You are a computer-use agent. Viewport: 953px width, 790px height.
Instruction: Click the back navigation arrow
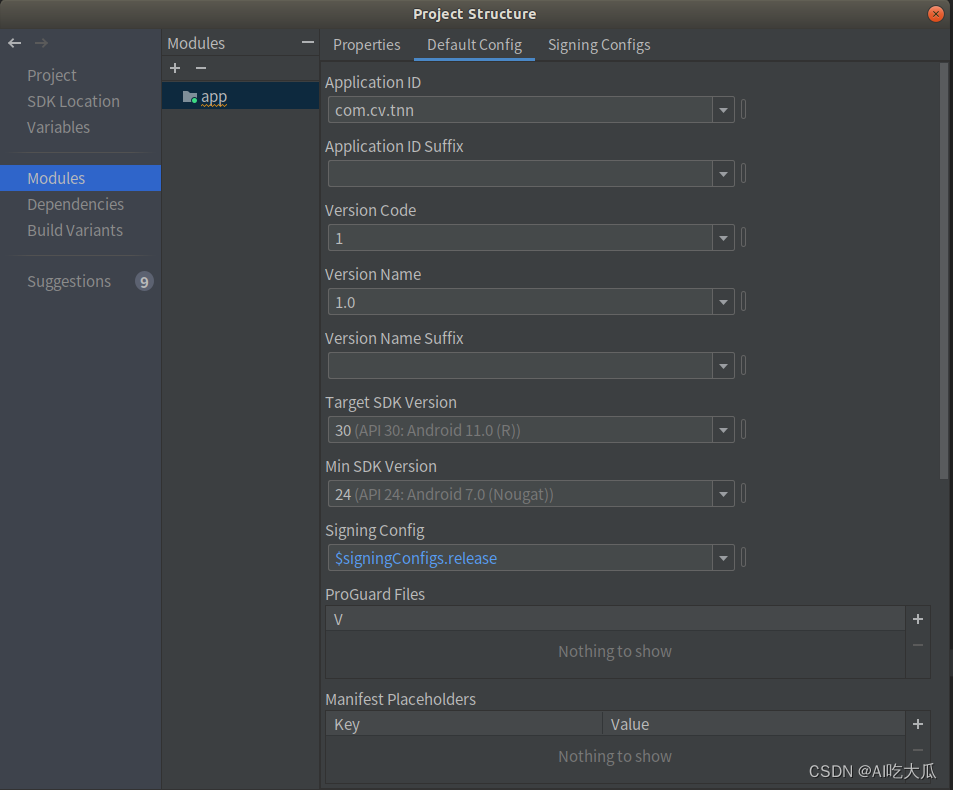(x=14, y=43)
